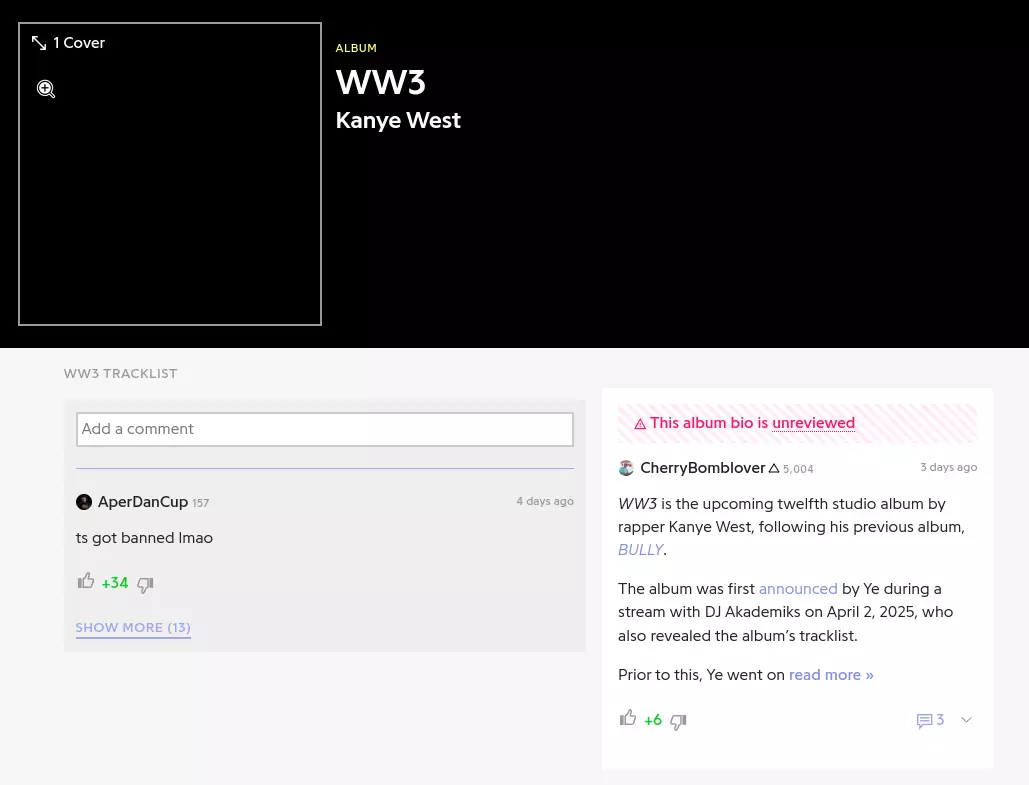Click the magnifier zoom icon on cover
Viewport: 1029px width, 785px height.
pos(46,89)
